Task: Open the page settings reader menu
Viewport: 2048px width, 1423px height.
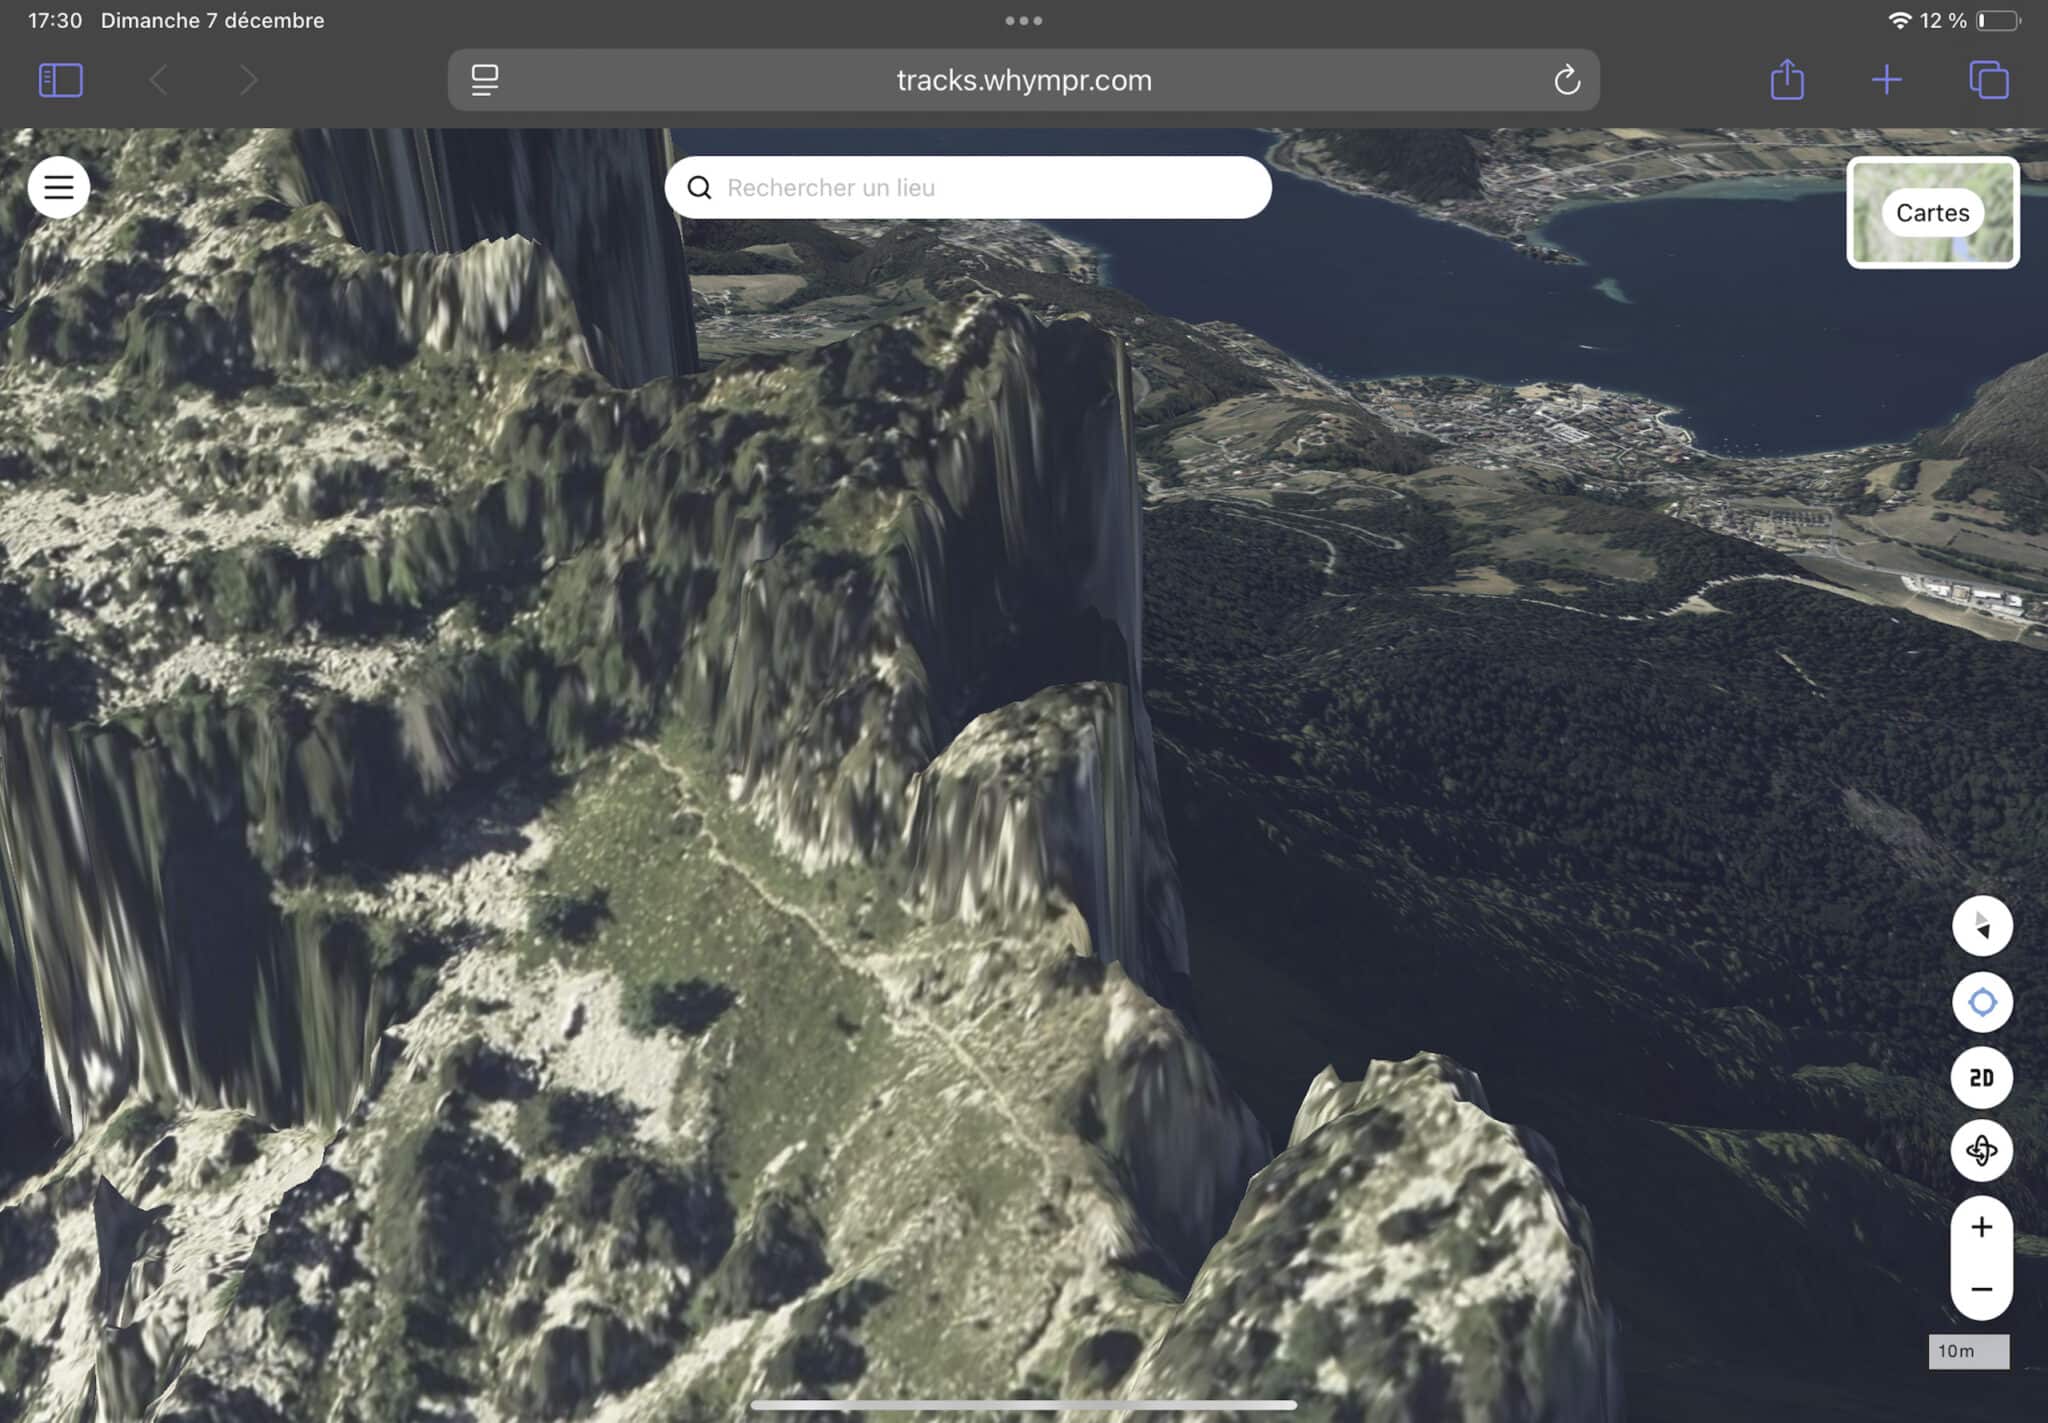Action: click(x=485, y=80)
